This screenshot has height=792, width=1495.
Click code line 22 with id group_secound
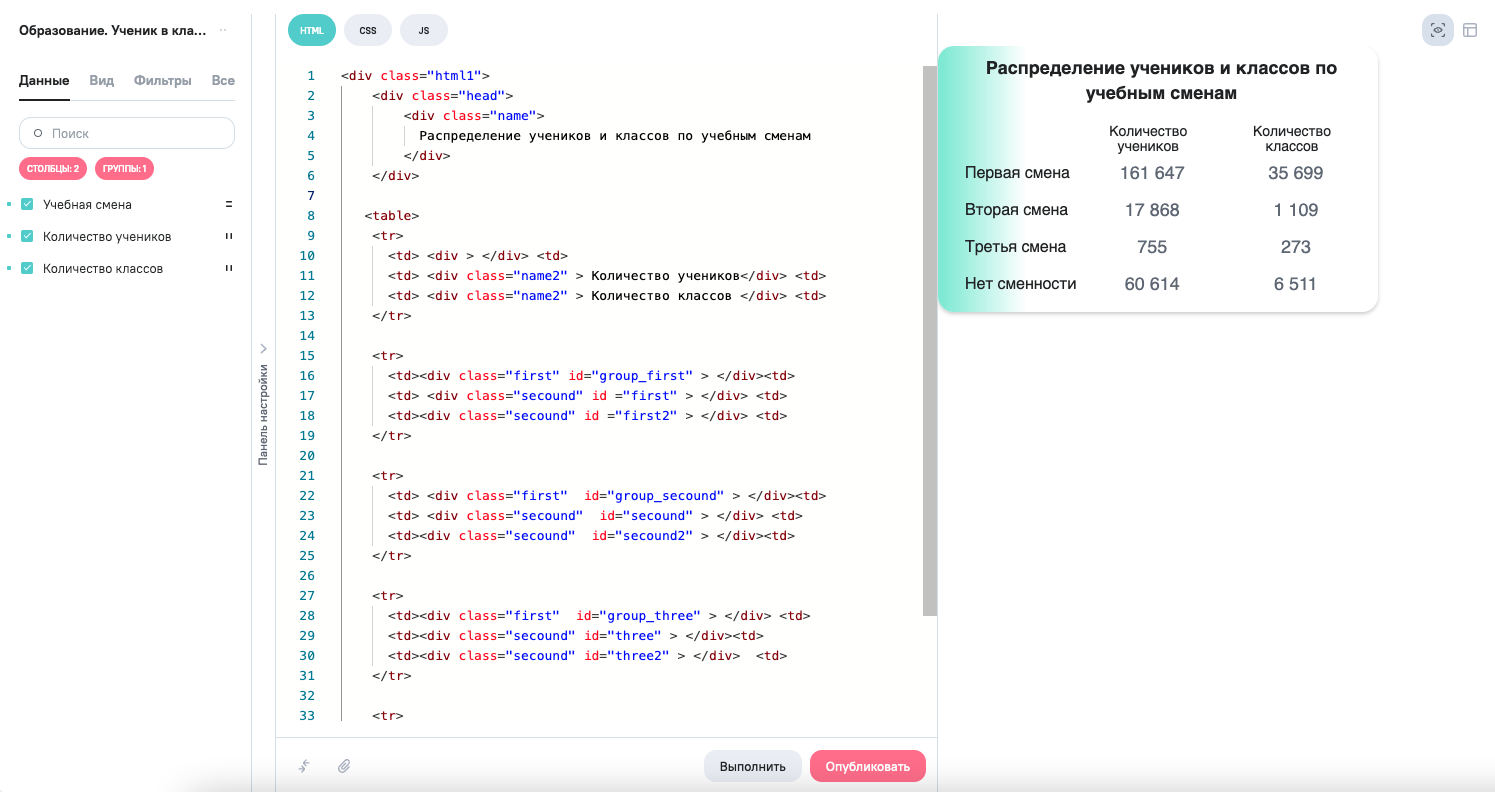(607, 496)
